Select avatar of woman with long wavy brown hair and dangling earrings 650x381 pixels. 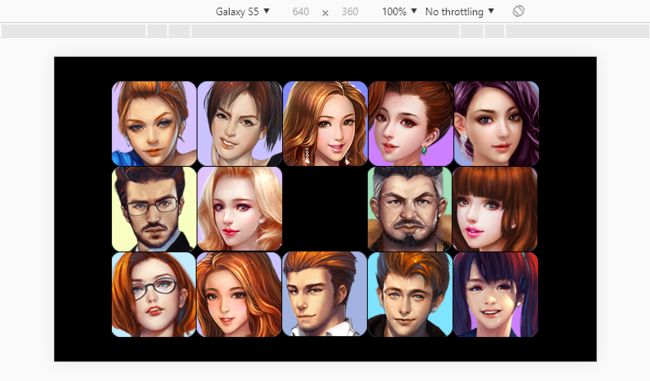pos(325,124)
